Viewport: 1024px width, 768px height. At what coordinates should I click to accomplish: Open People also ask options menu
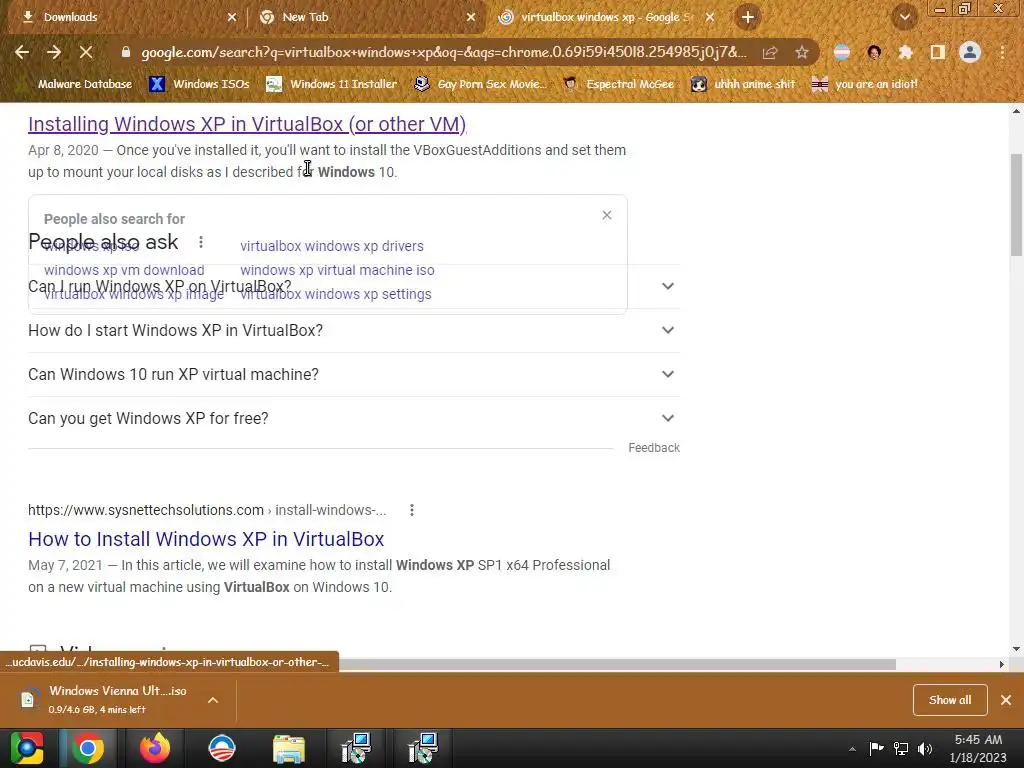(x=201, y=242)
